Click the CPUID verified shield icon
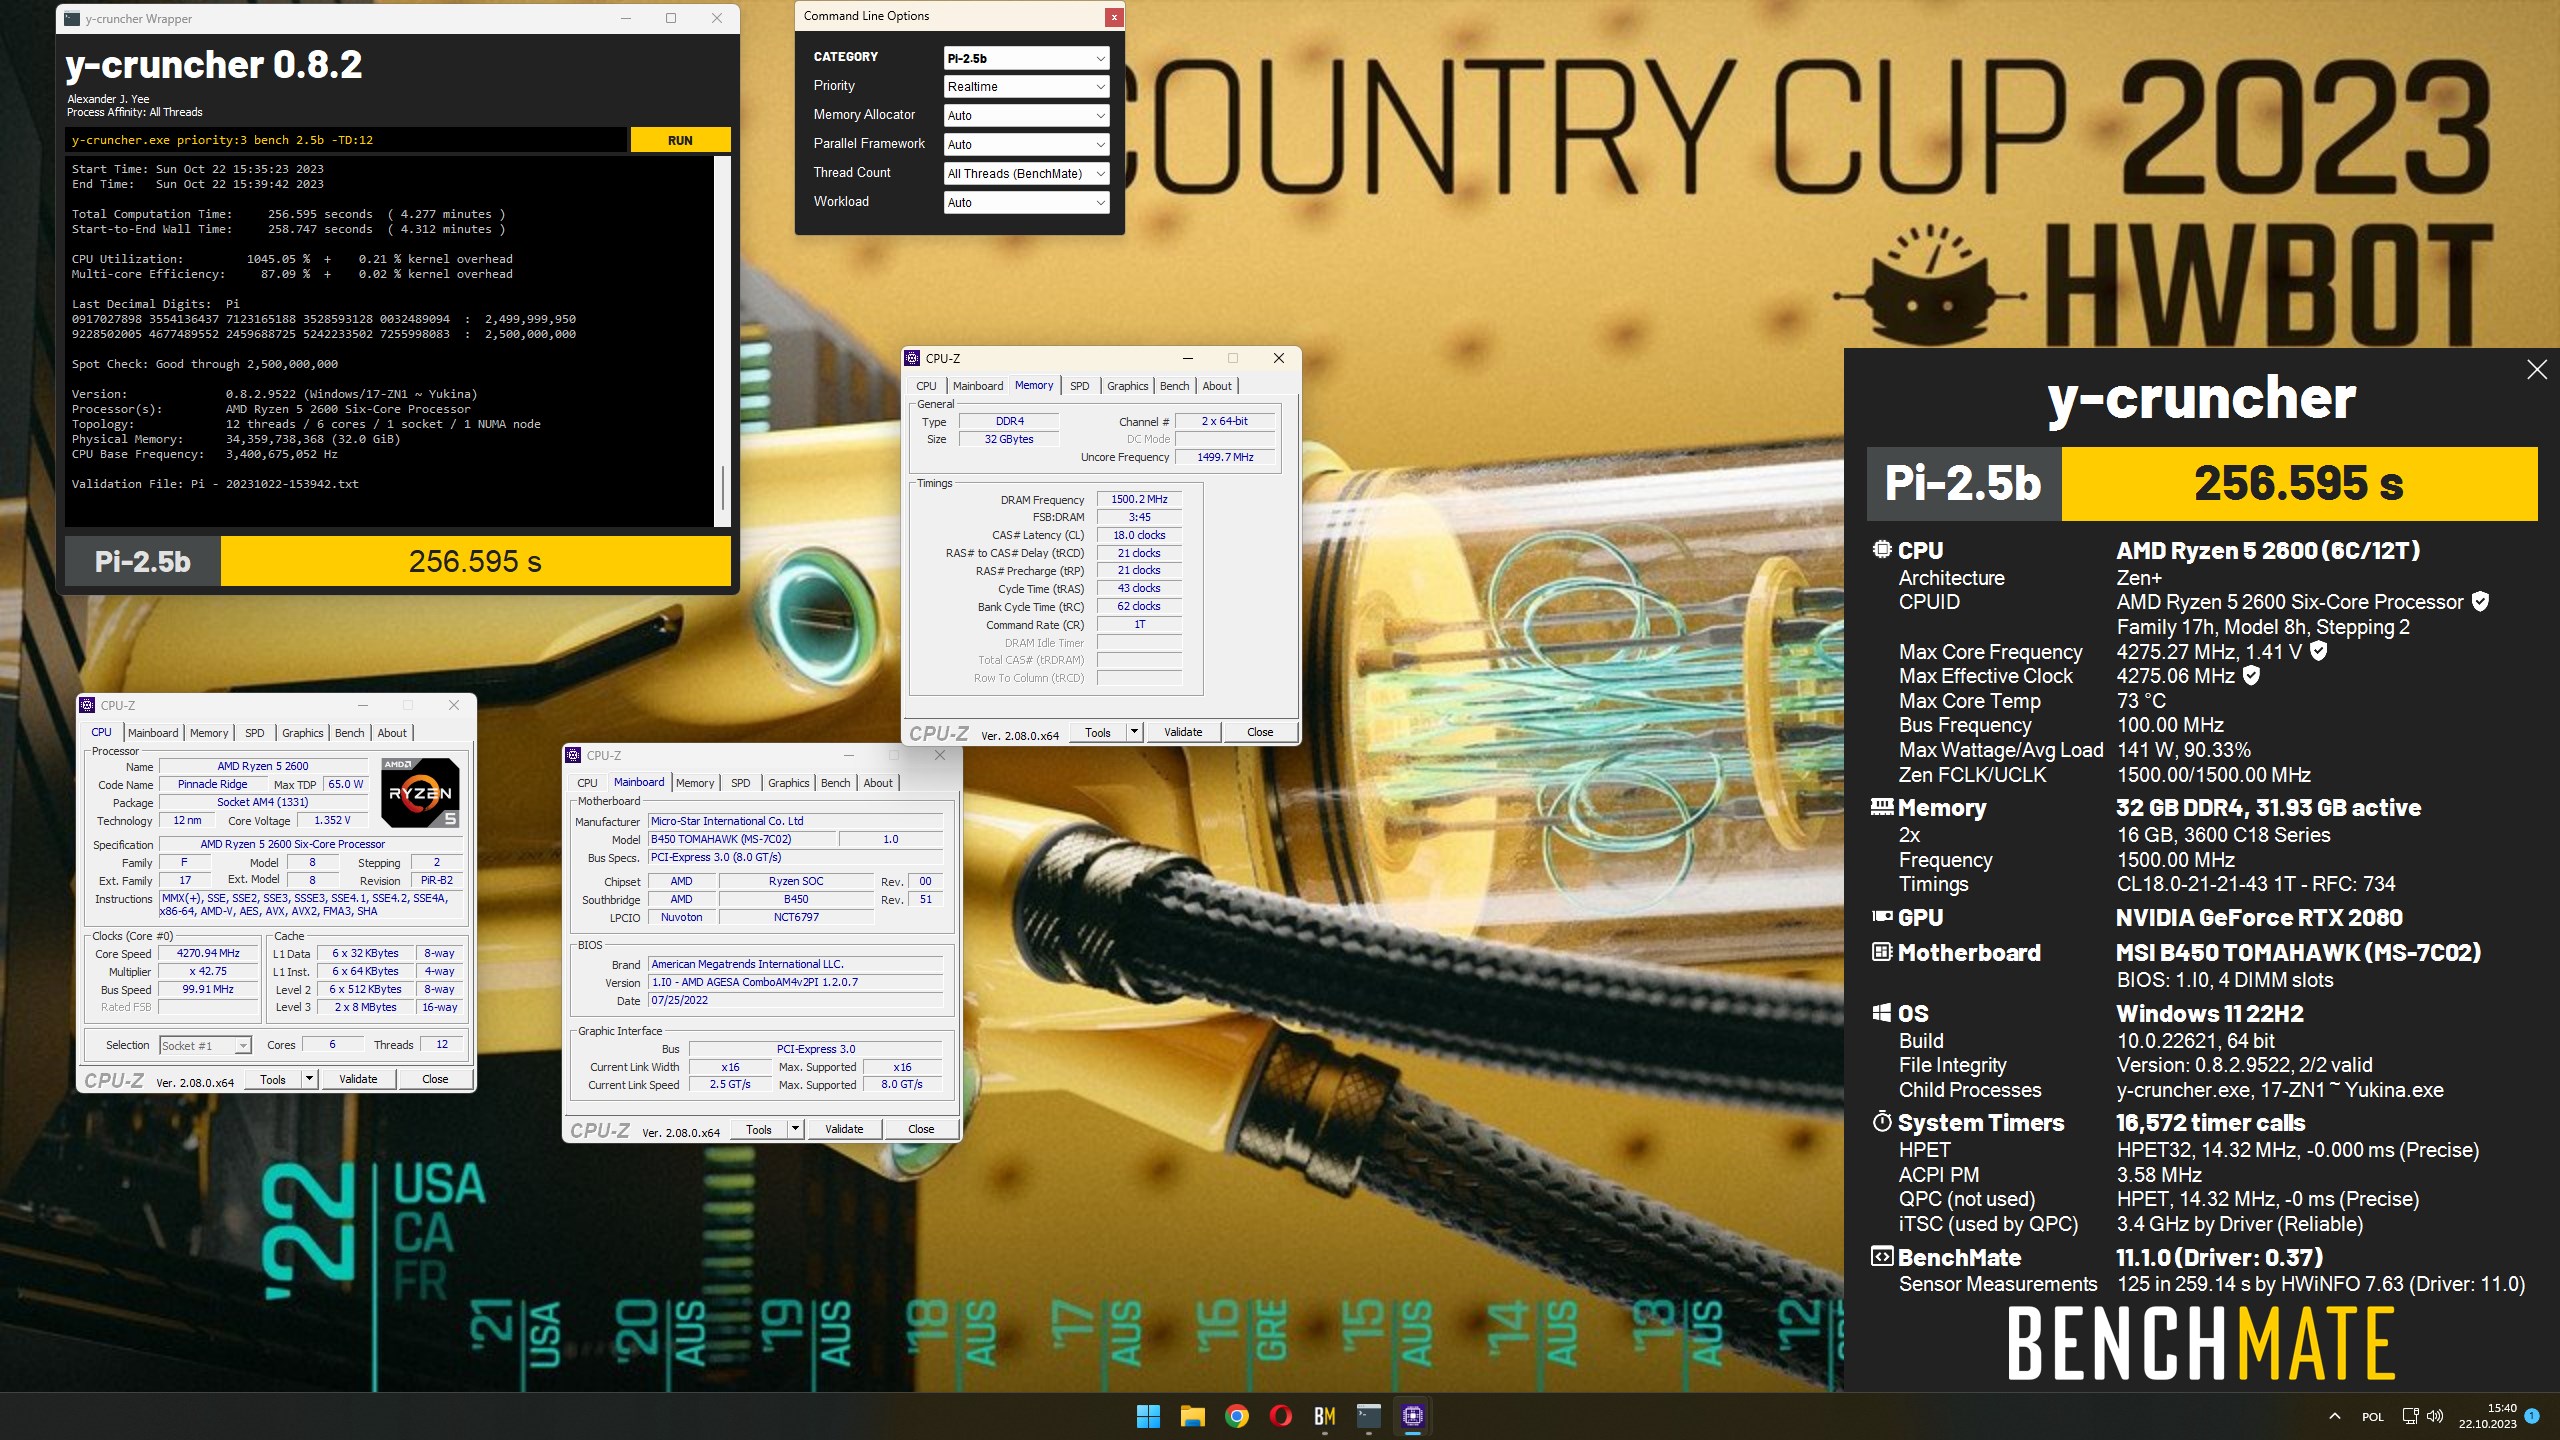 coord(2480,601)
